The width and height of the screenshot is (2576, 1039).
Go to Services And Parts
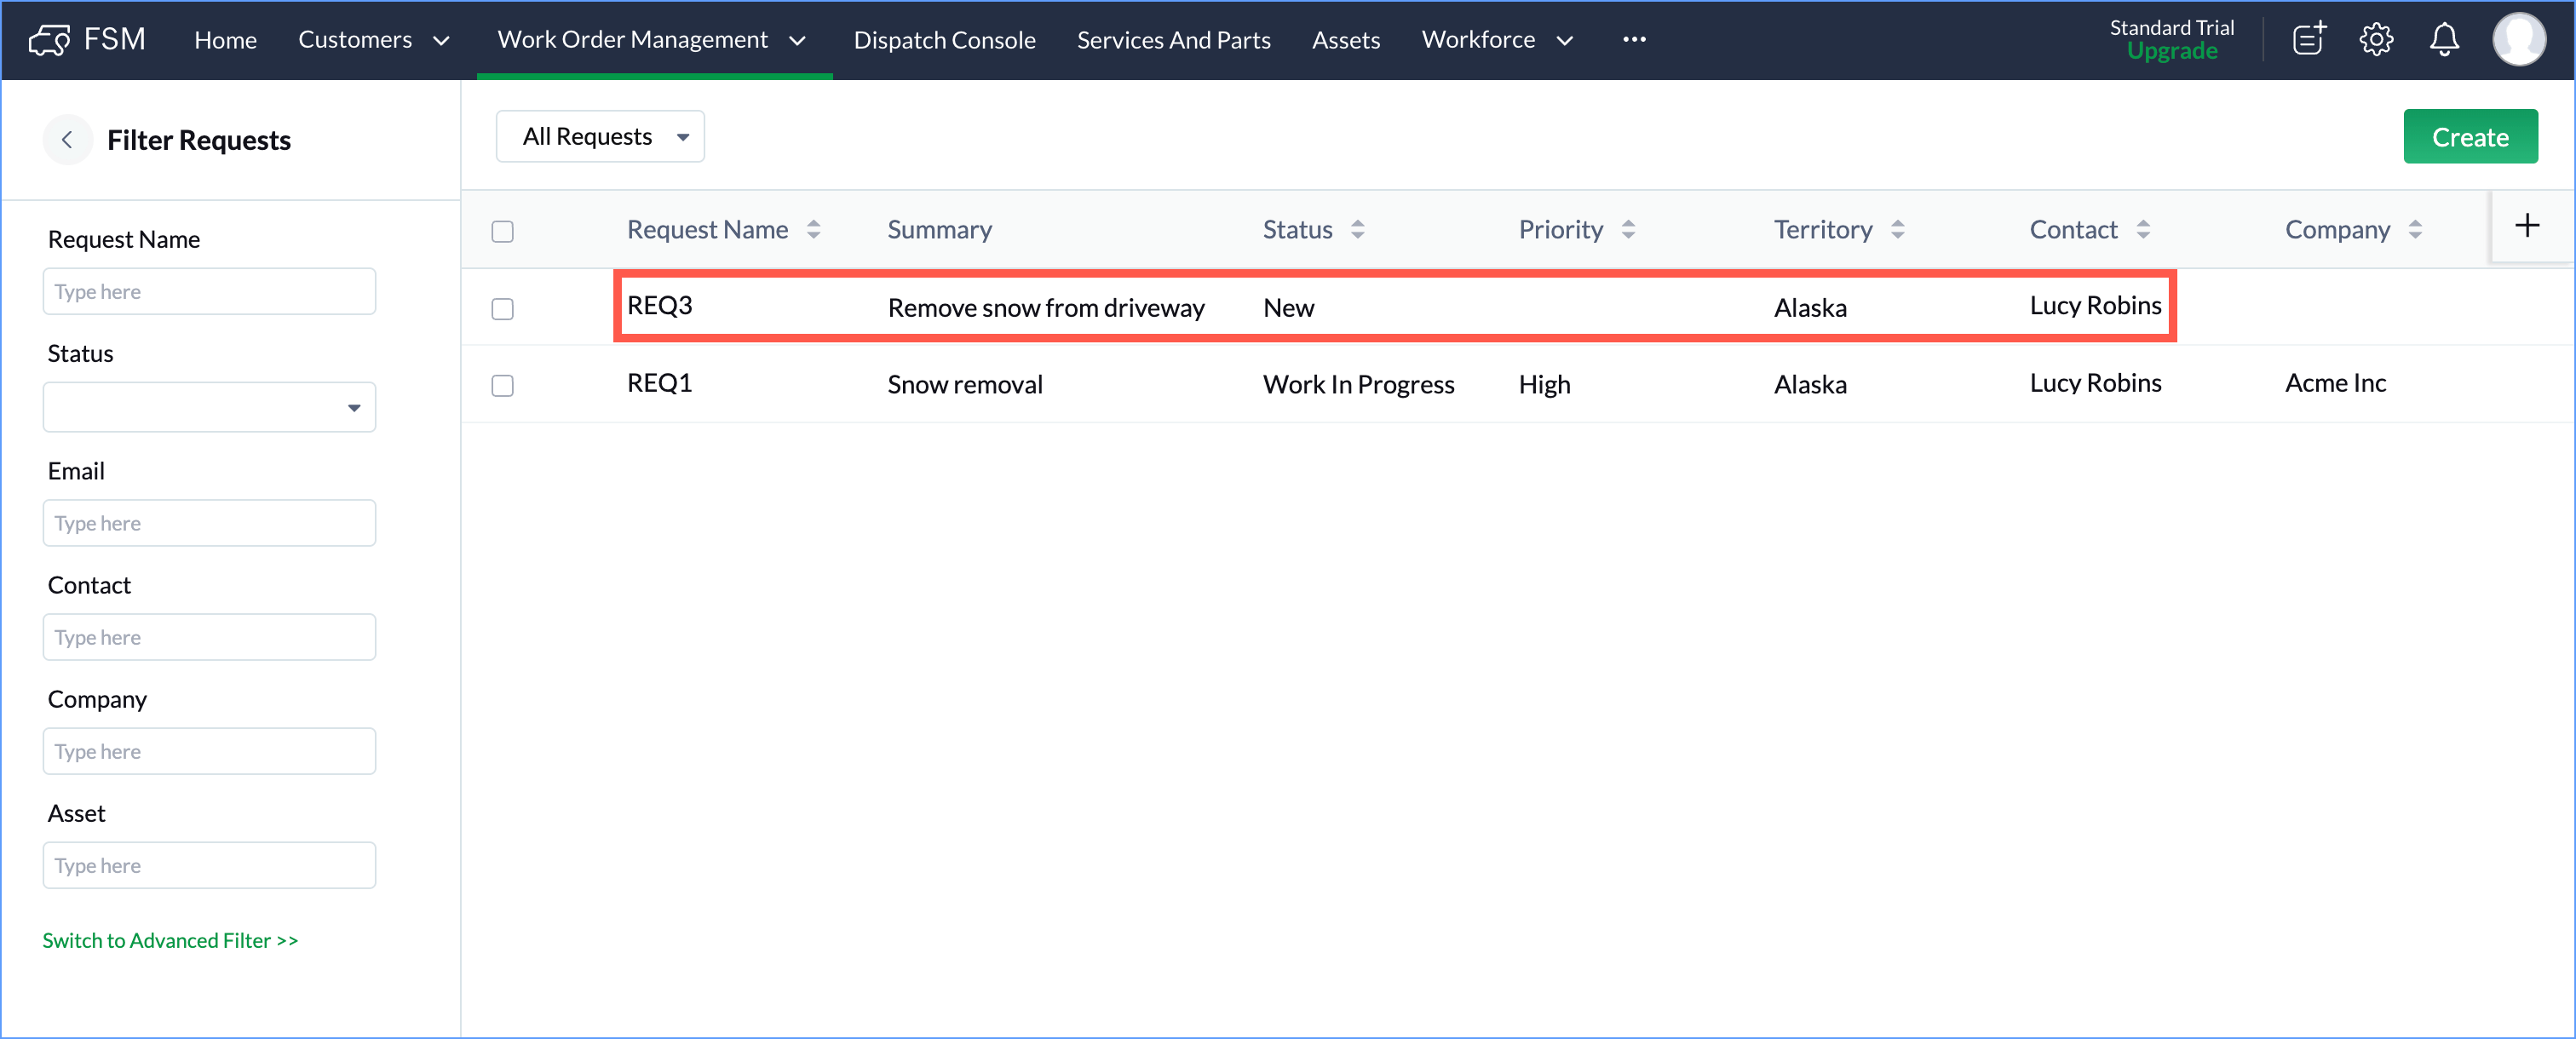[1173, 40]
